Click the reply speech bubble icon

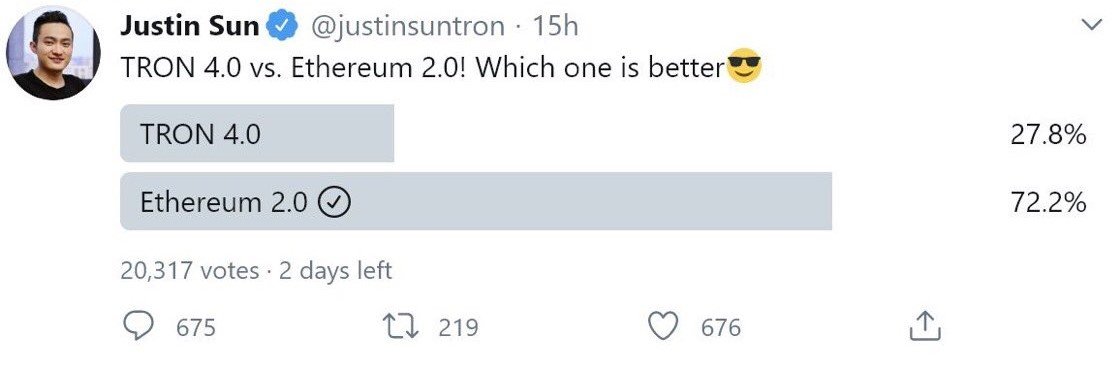click(x=138, y=327)
